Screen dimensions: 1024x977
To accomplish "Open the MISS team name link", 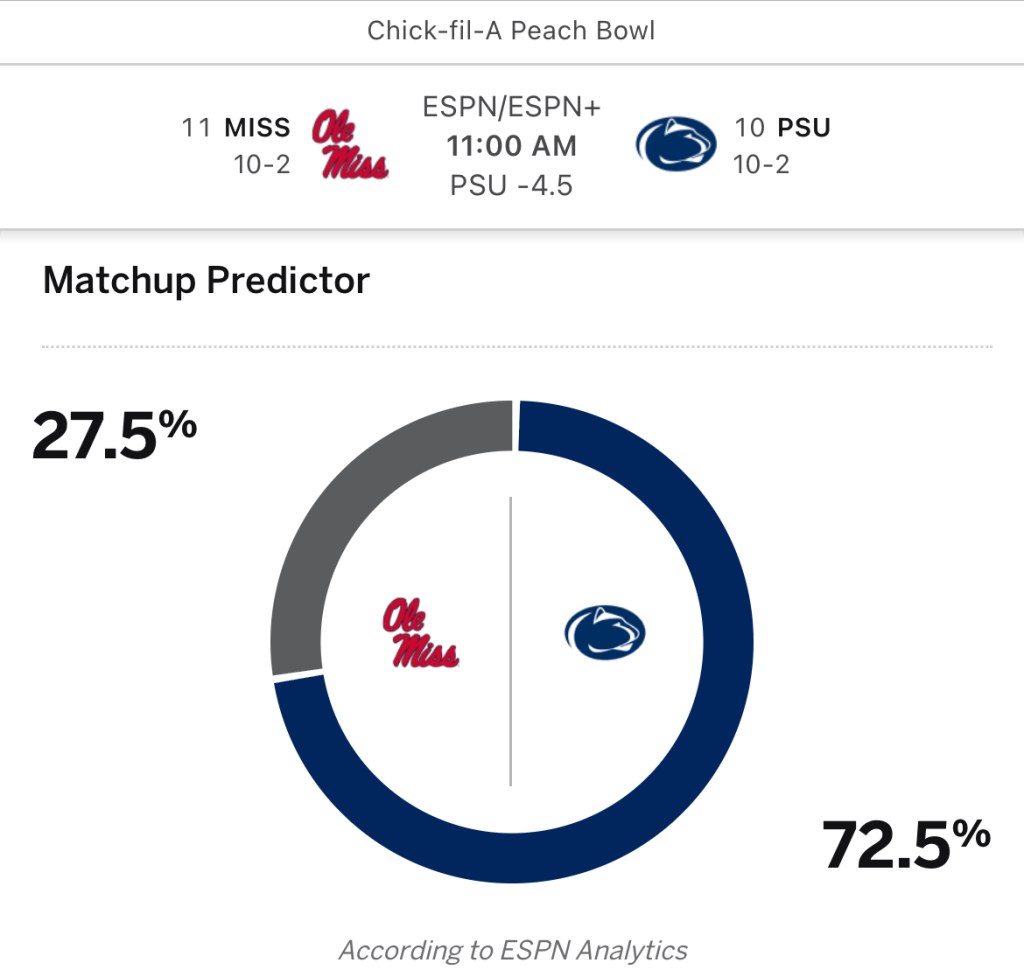I will [x=257, y=128].
